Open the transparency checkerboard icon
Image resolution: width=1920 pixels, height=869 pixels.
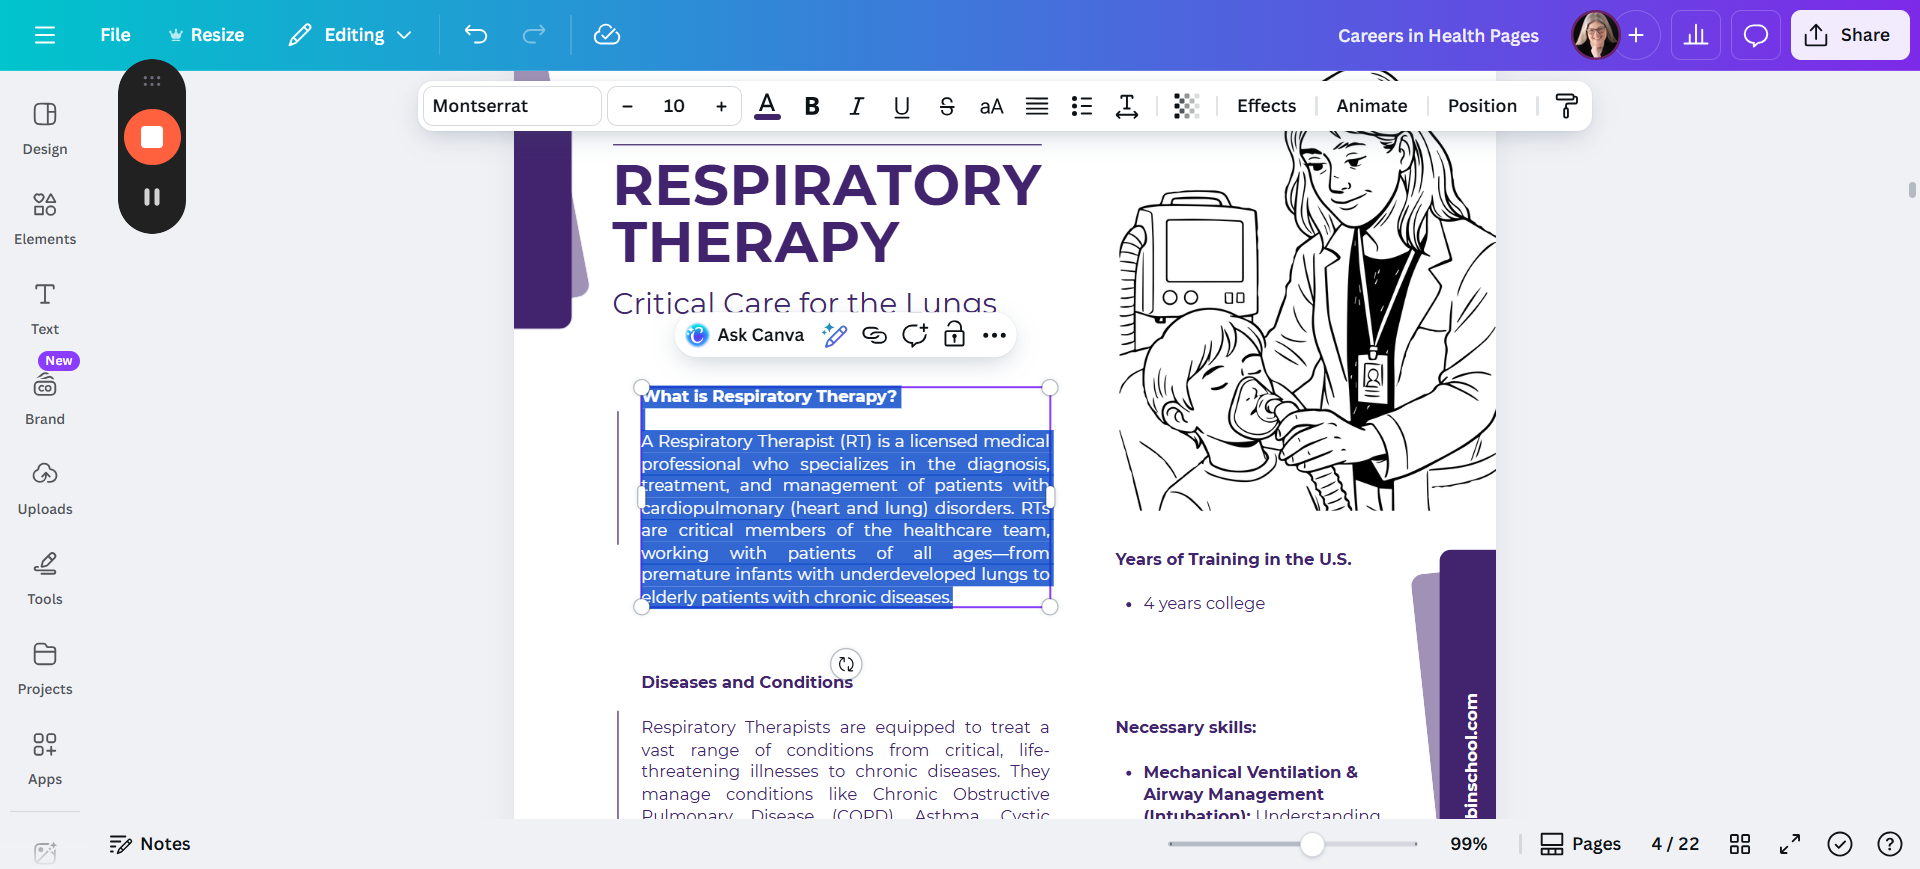1186,106
